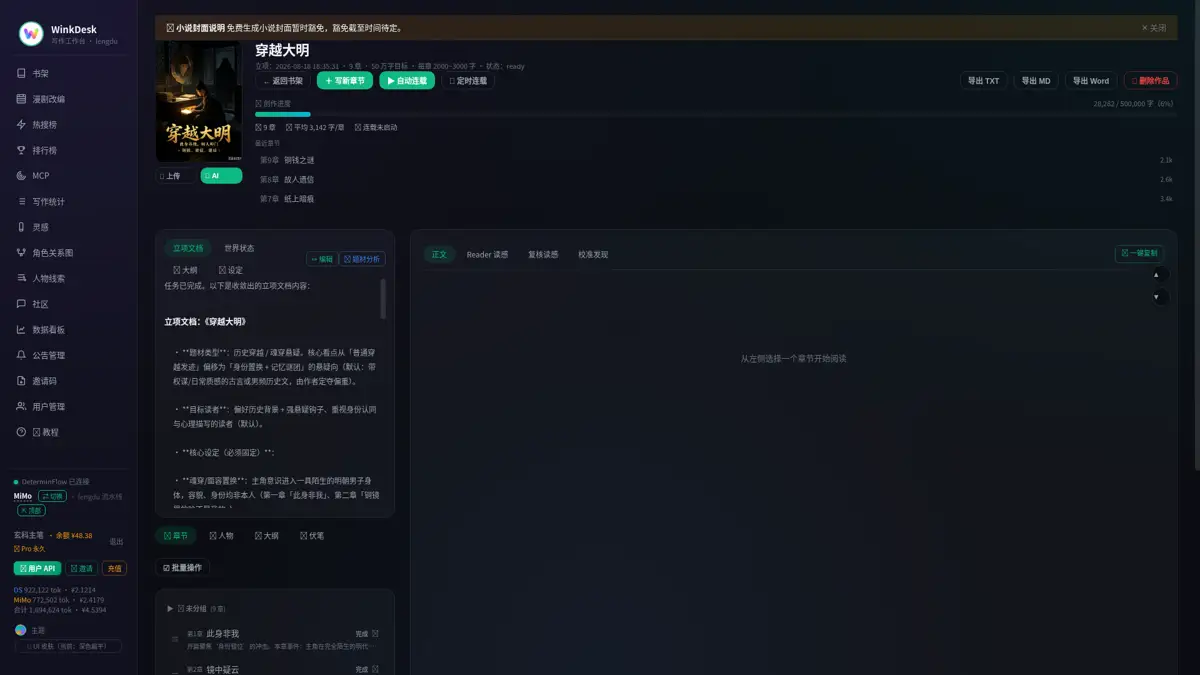The height and width of the screenshot is (675, 1200).
Task: Open chapter 第9章 铜钱之谜
Action: point(714,160)
